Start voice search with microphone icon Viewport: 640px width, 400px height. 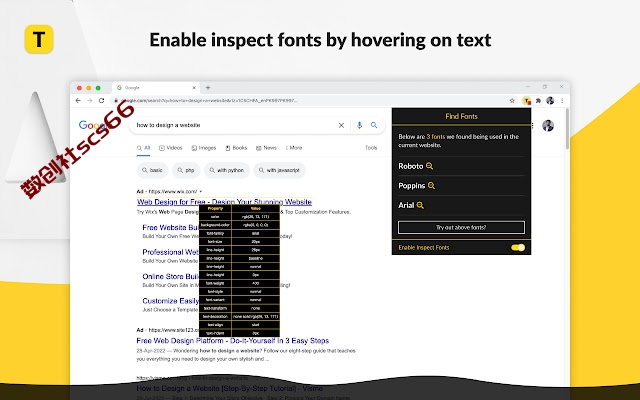coord(359,125)
